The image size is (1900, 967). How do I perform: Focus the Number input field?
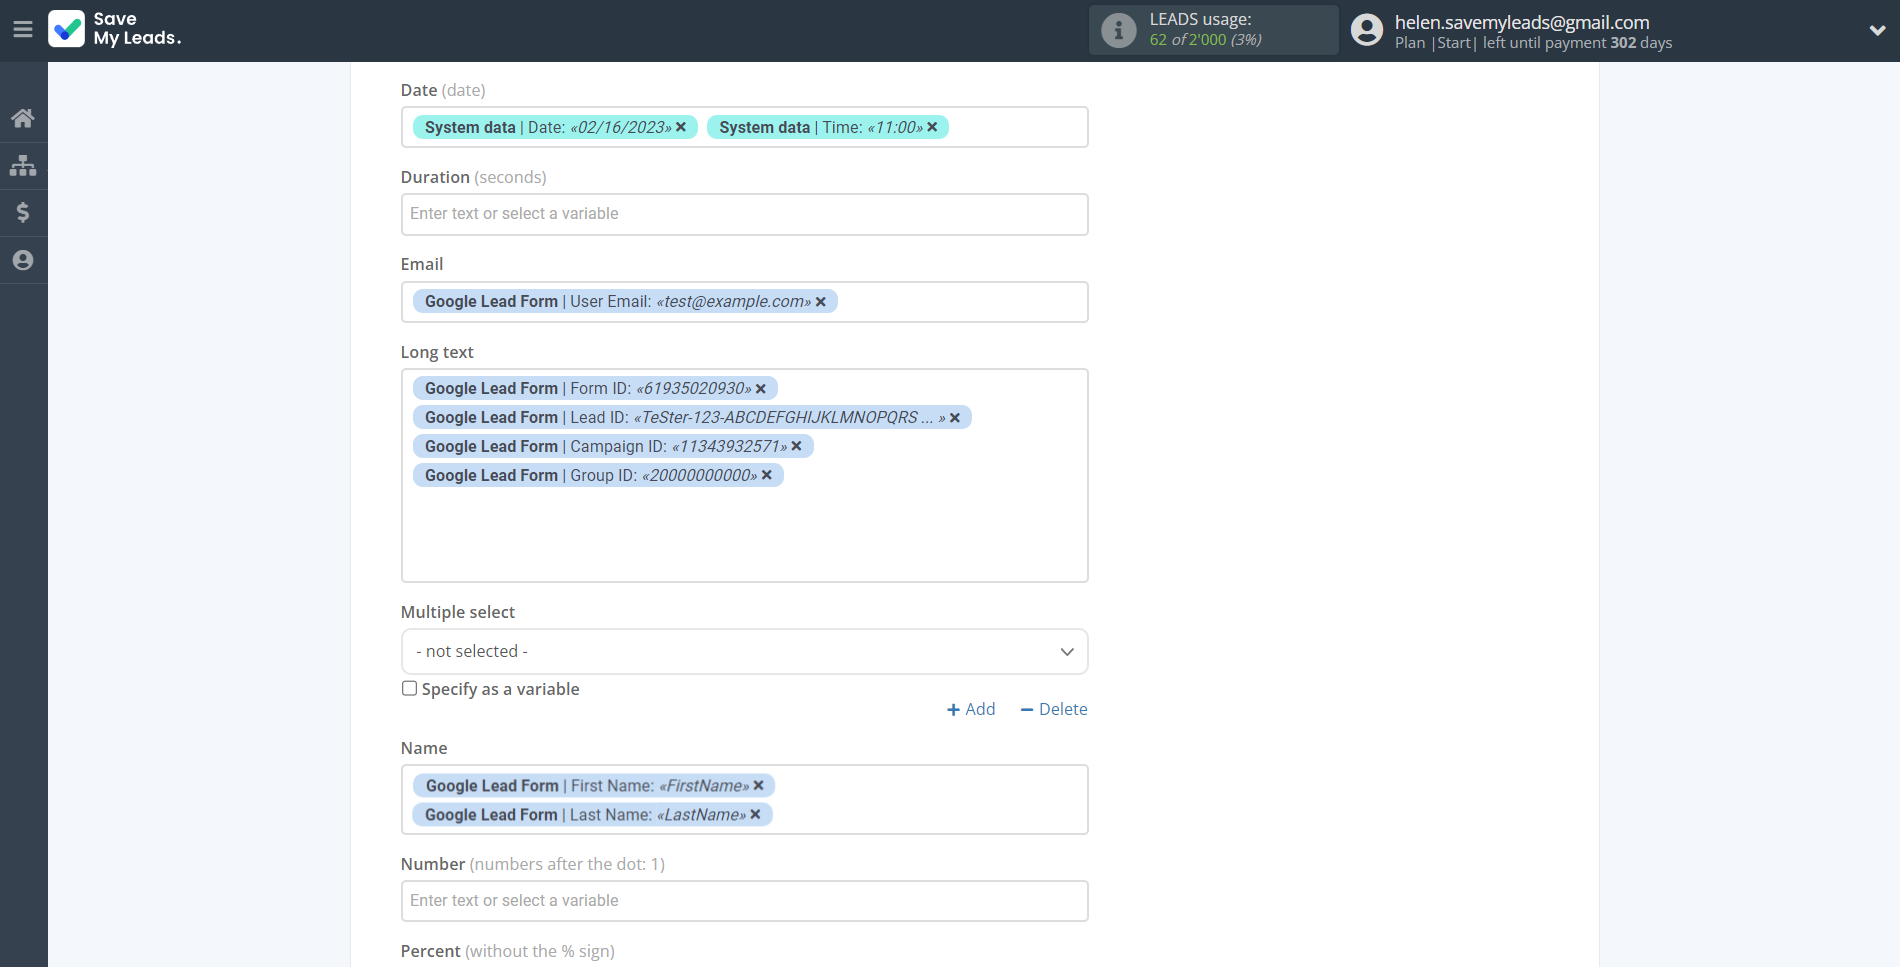(x=744, y=901)
